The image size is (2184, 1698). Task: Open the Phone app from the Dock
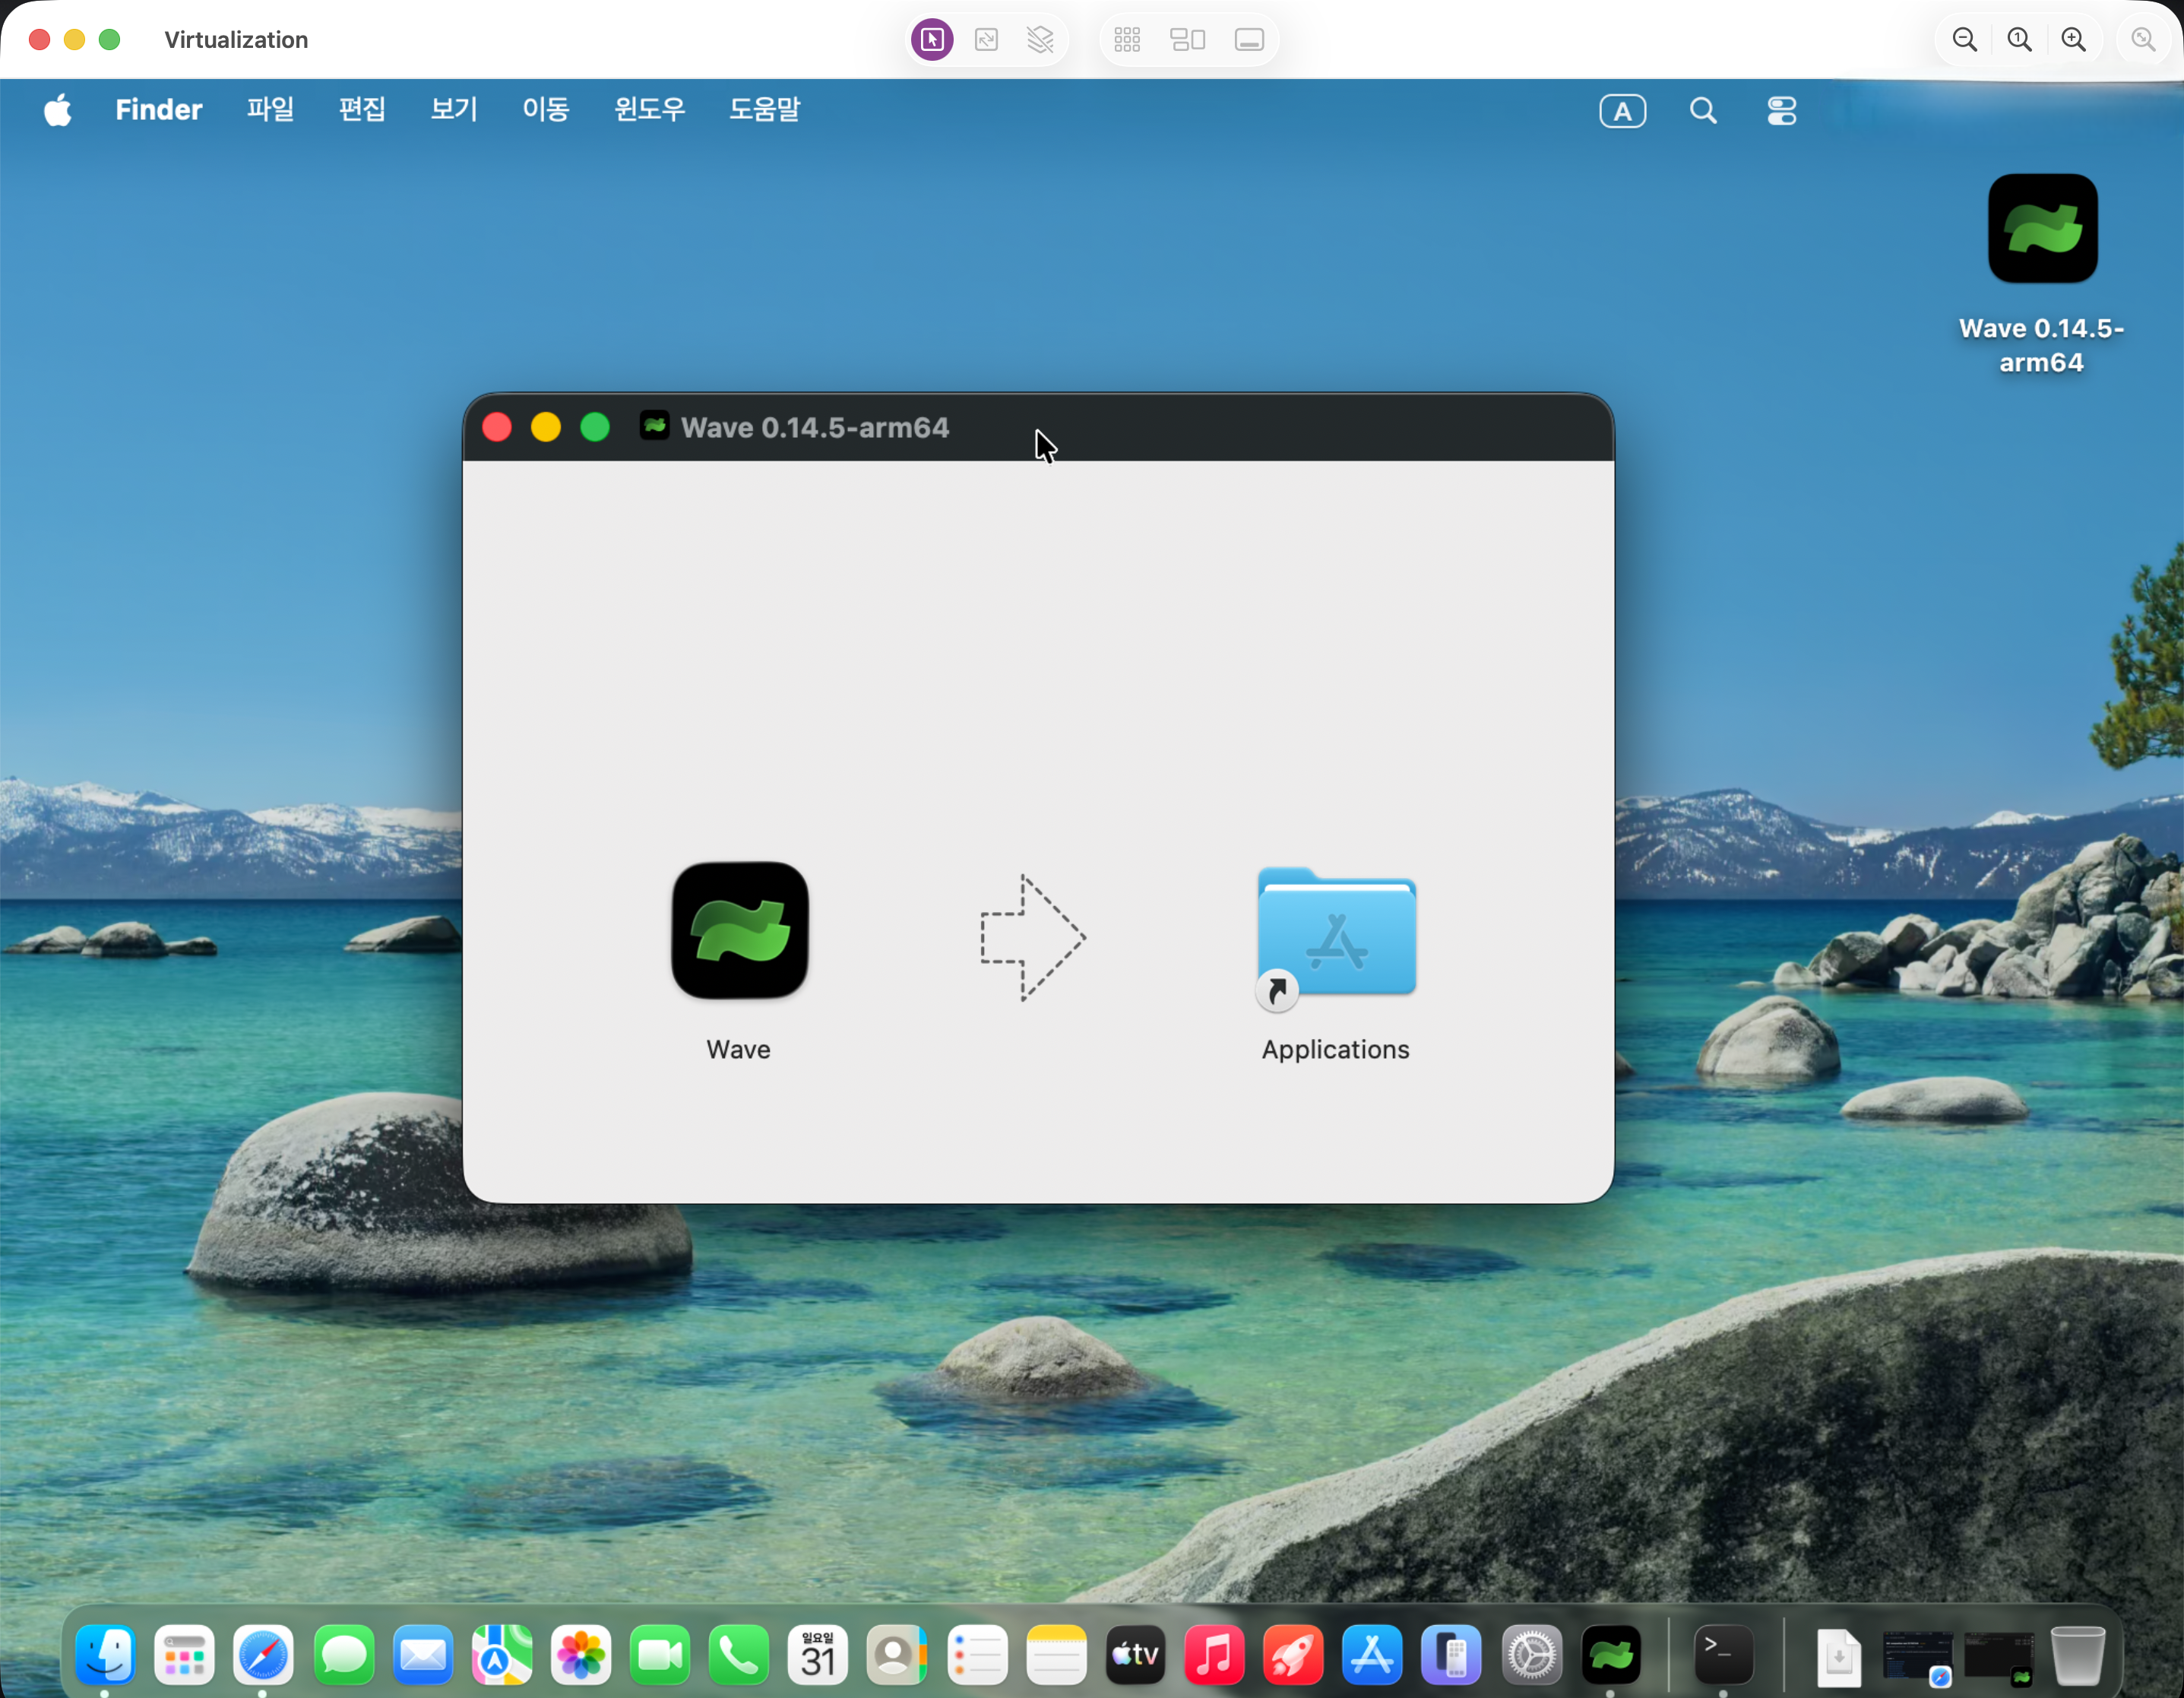pos(738,1655)
